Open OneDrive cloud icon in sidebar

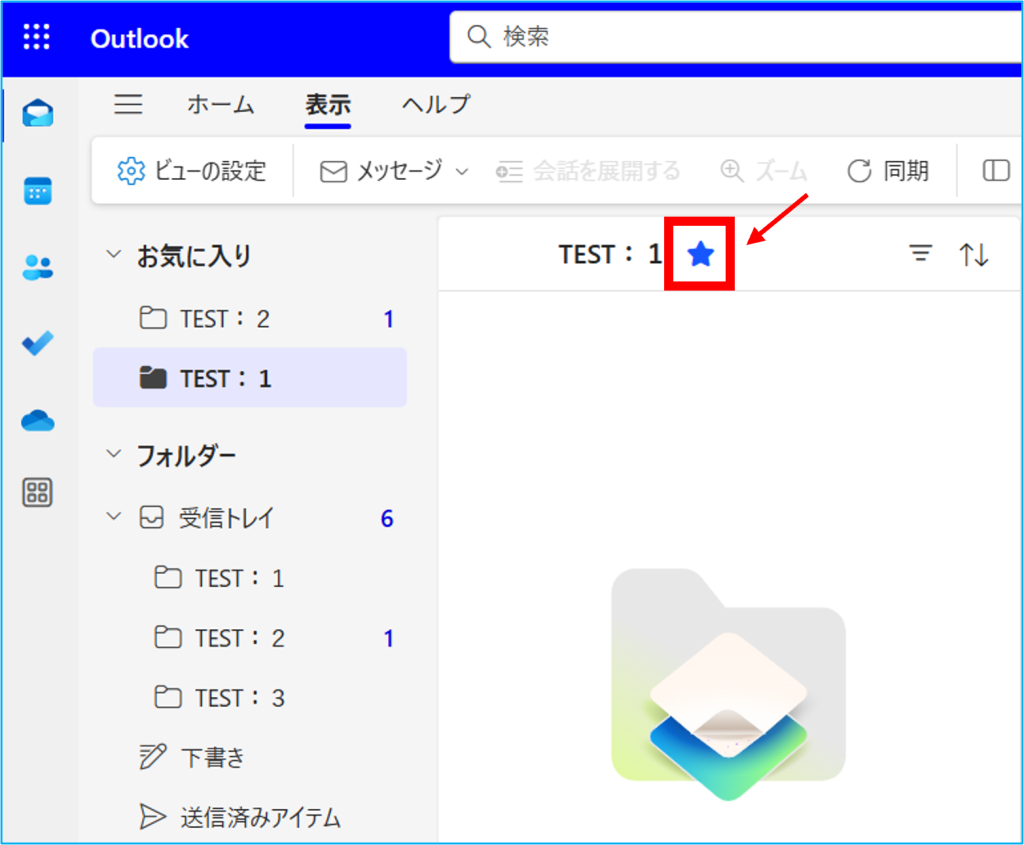point(38,420)
